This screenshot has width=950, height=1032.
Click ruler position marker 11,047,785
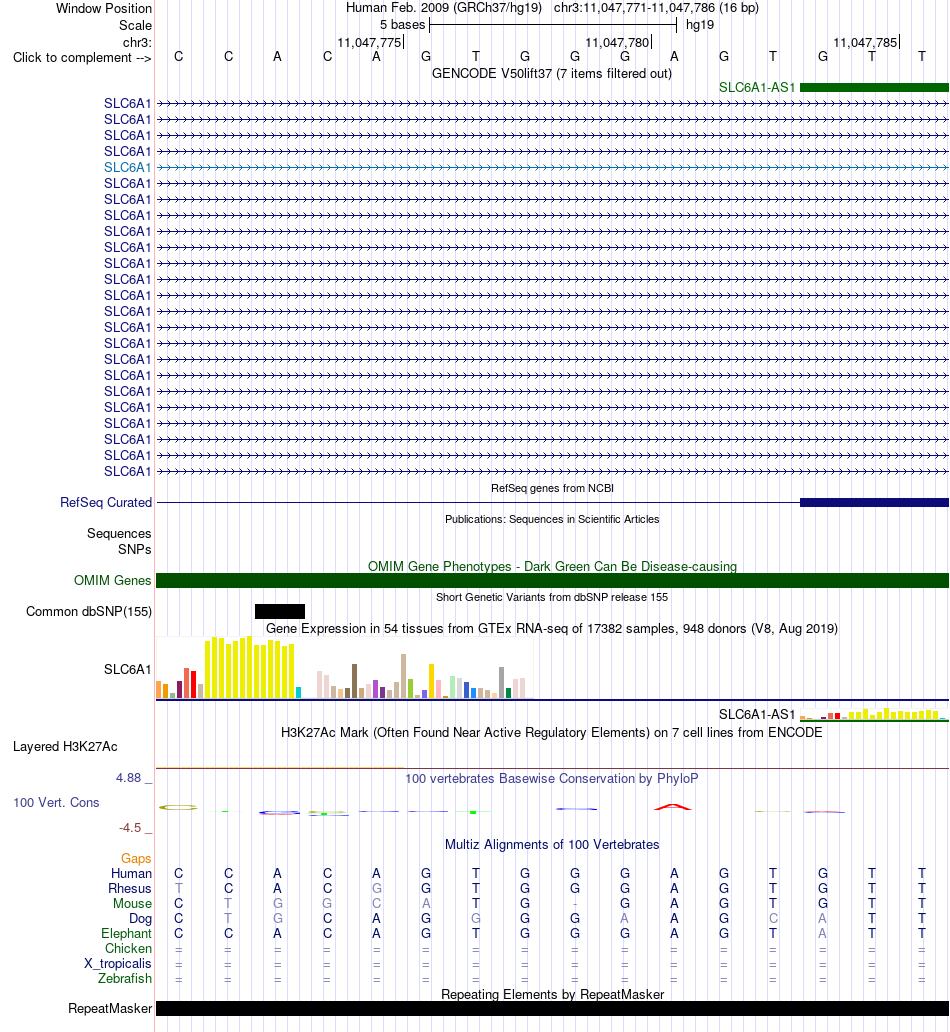(x=866, y=43)
